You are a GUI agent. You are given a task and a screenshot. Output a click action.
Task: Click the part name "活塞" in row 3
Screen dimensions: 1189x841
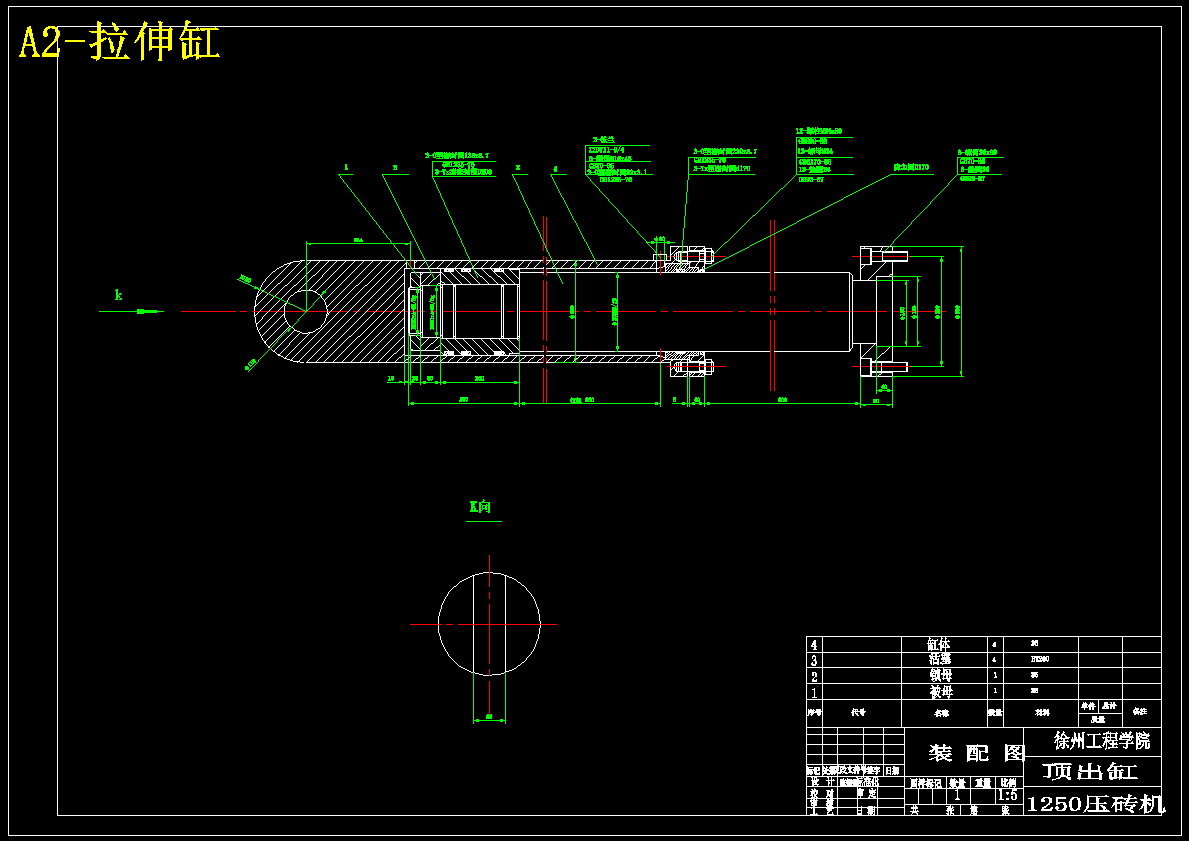click(940, 661)
